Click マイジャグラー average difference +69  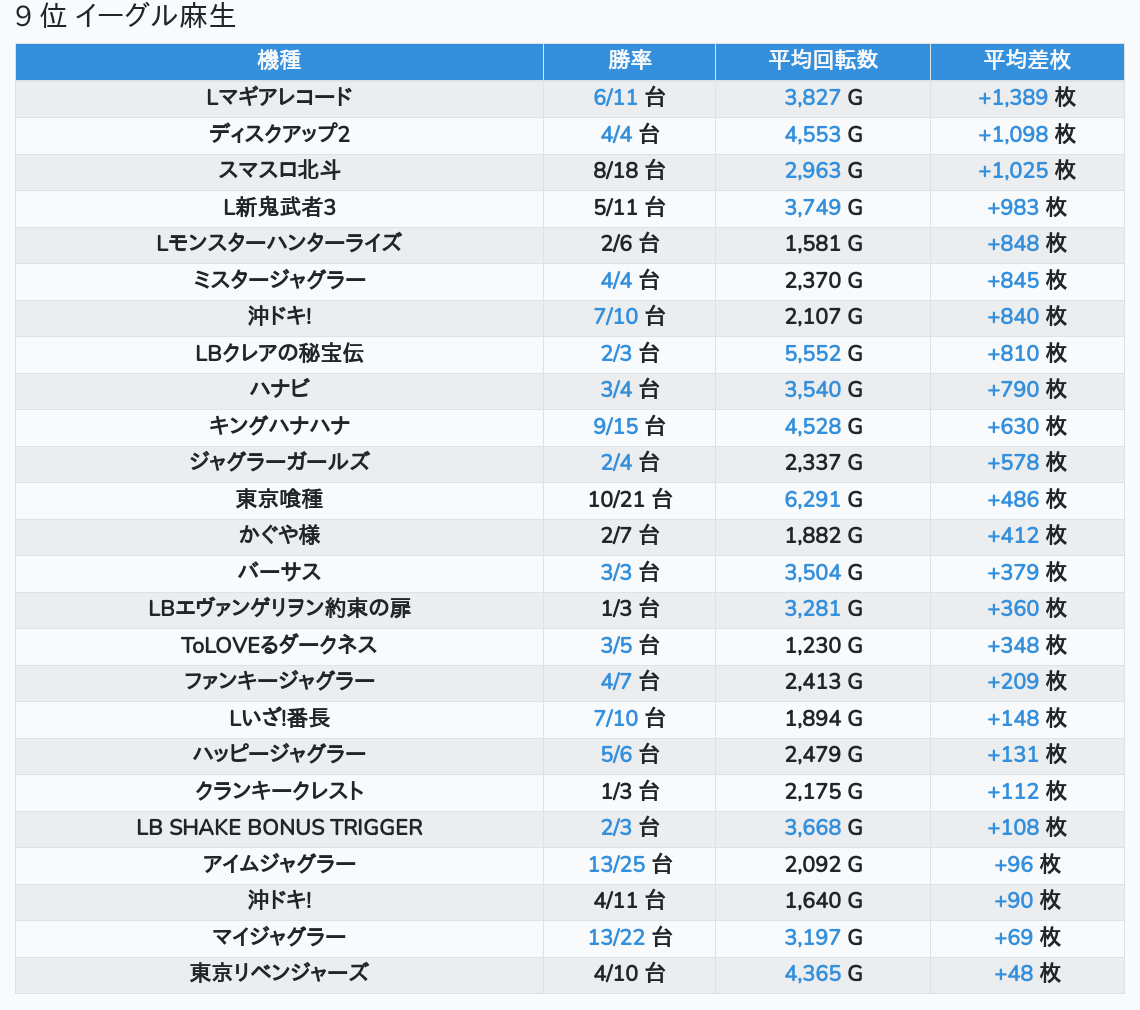1013,937
